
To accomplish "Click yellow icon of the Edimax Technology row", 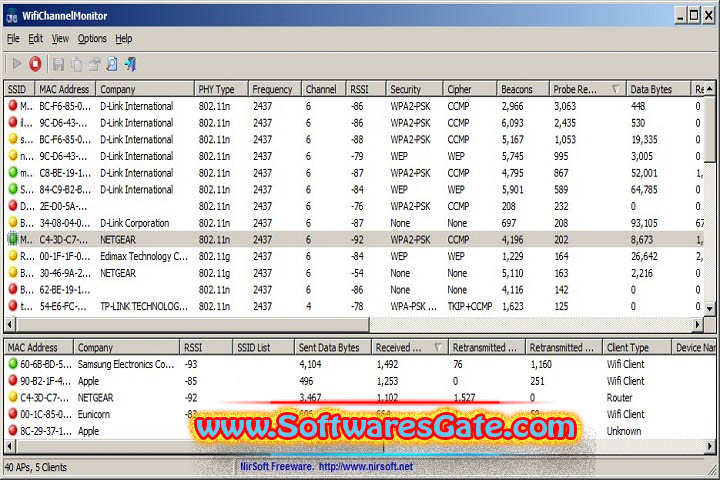I will (13, 255).
